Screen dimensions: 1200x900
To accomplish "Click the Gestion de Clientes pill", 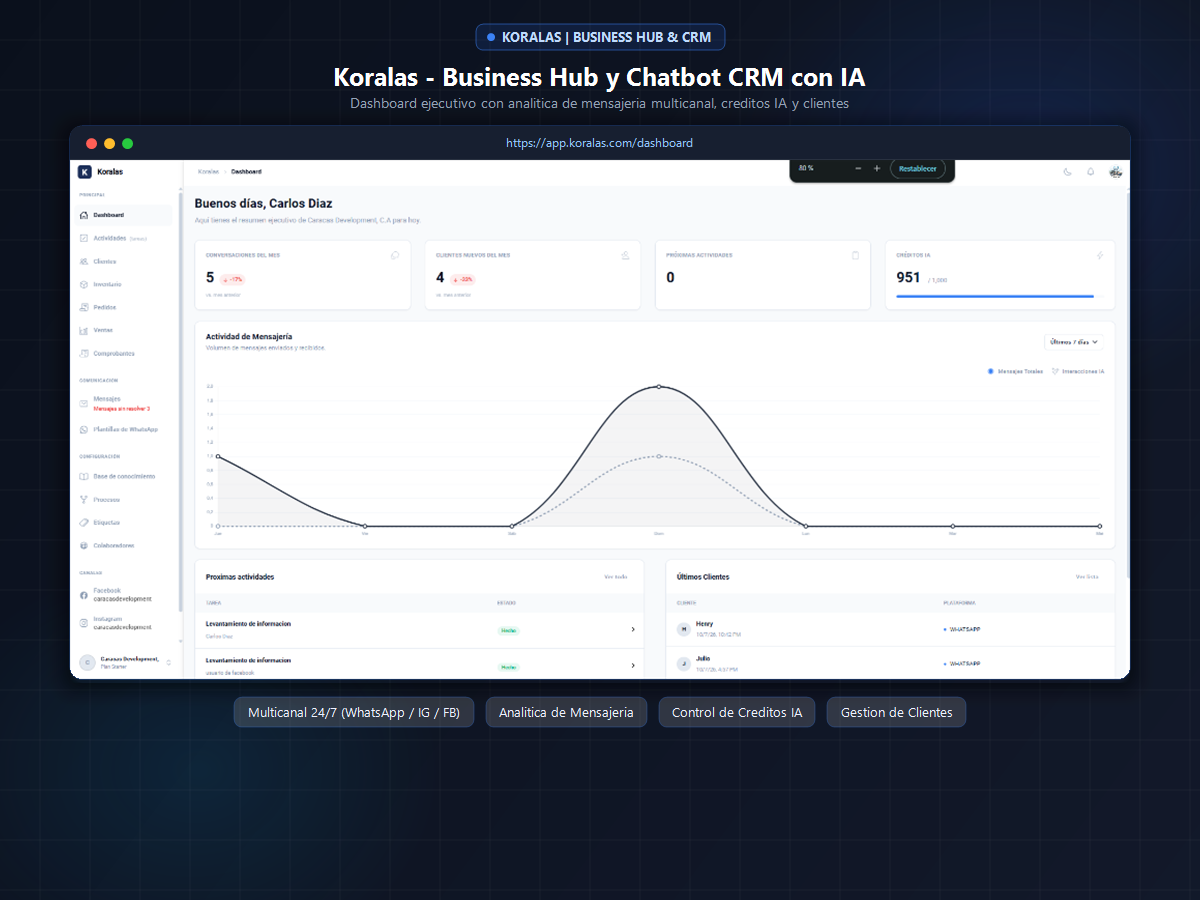I will click(896, 712).
